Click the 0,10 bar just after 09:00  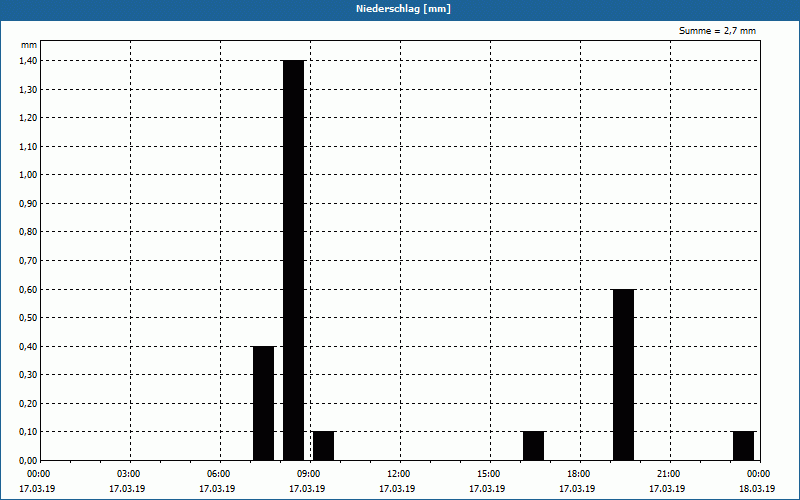click(x=323, y=446)
